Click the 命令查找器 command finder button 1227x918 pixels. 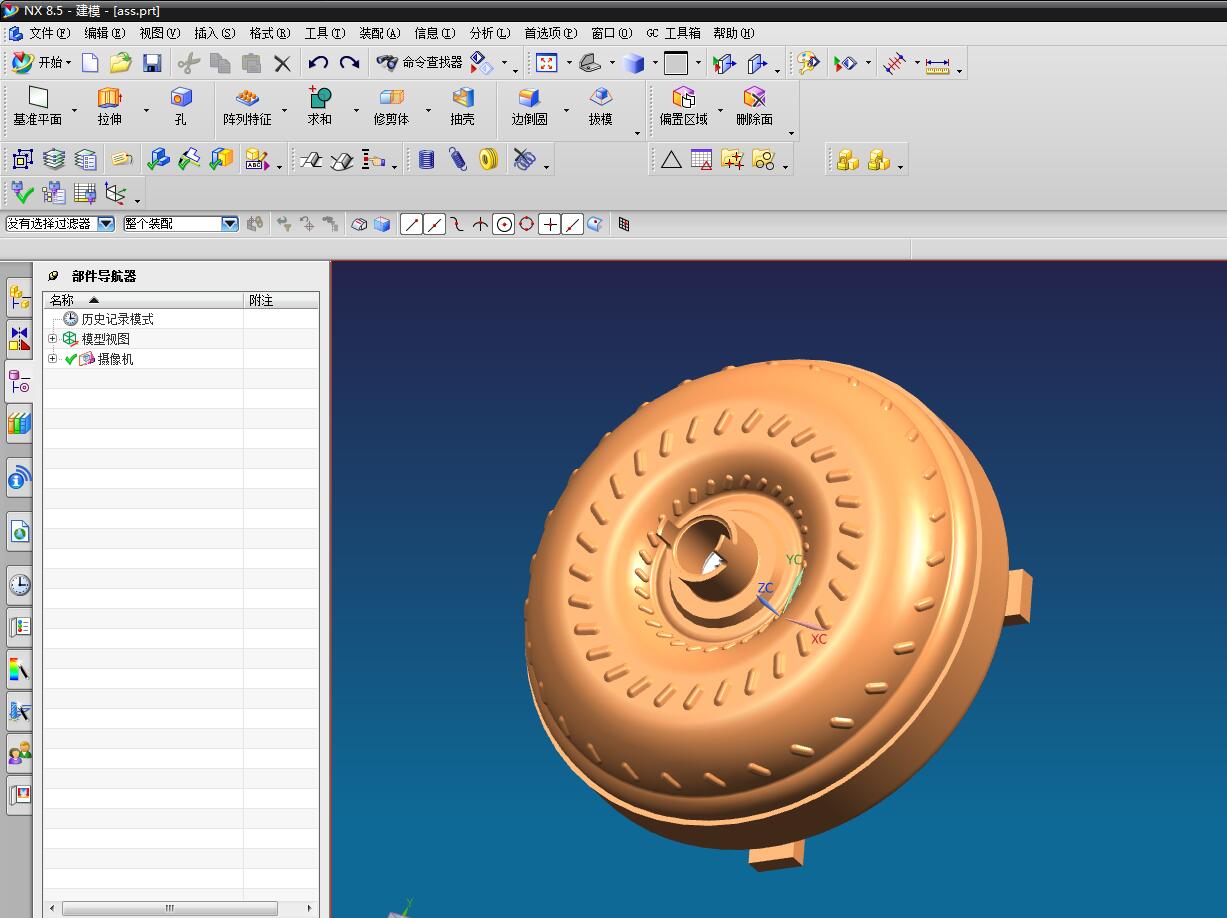click(420, 63)
